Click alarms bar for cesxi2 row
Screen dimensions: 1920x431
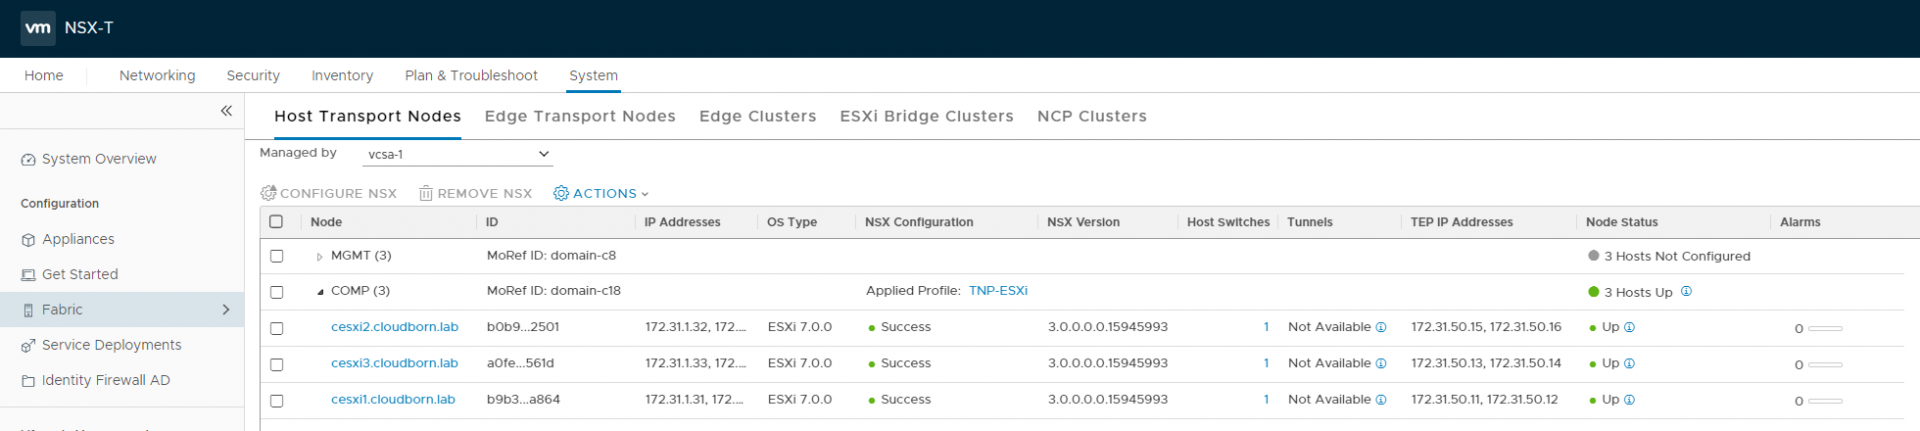point(1824,328)
